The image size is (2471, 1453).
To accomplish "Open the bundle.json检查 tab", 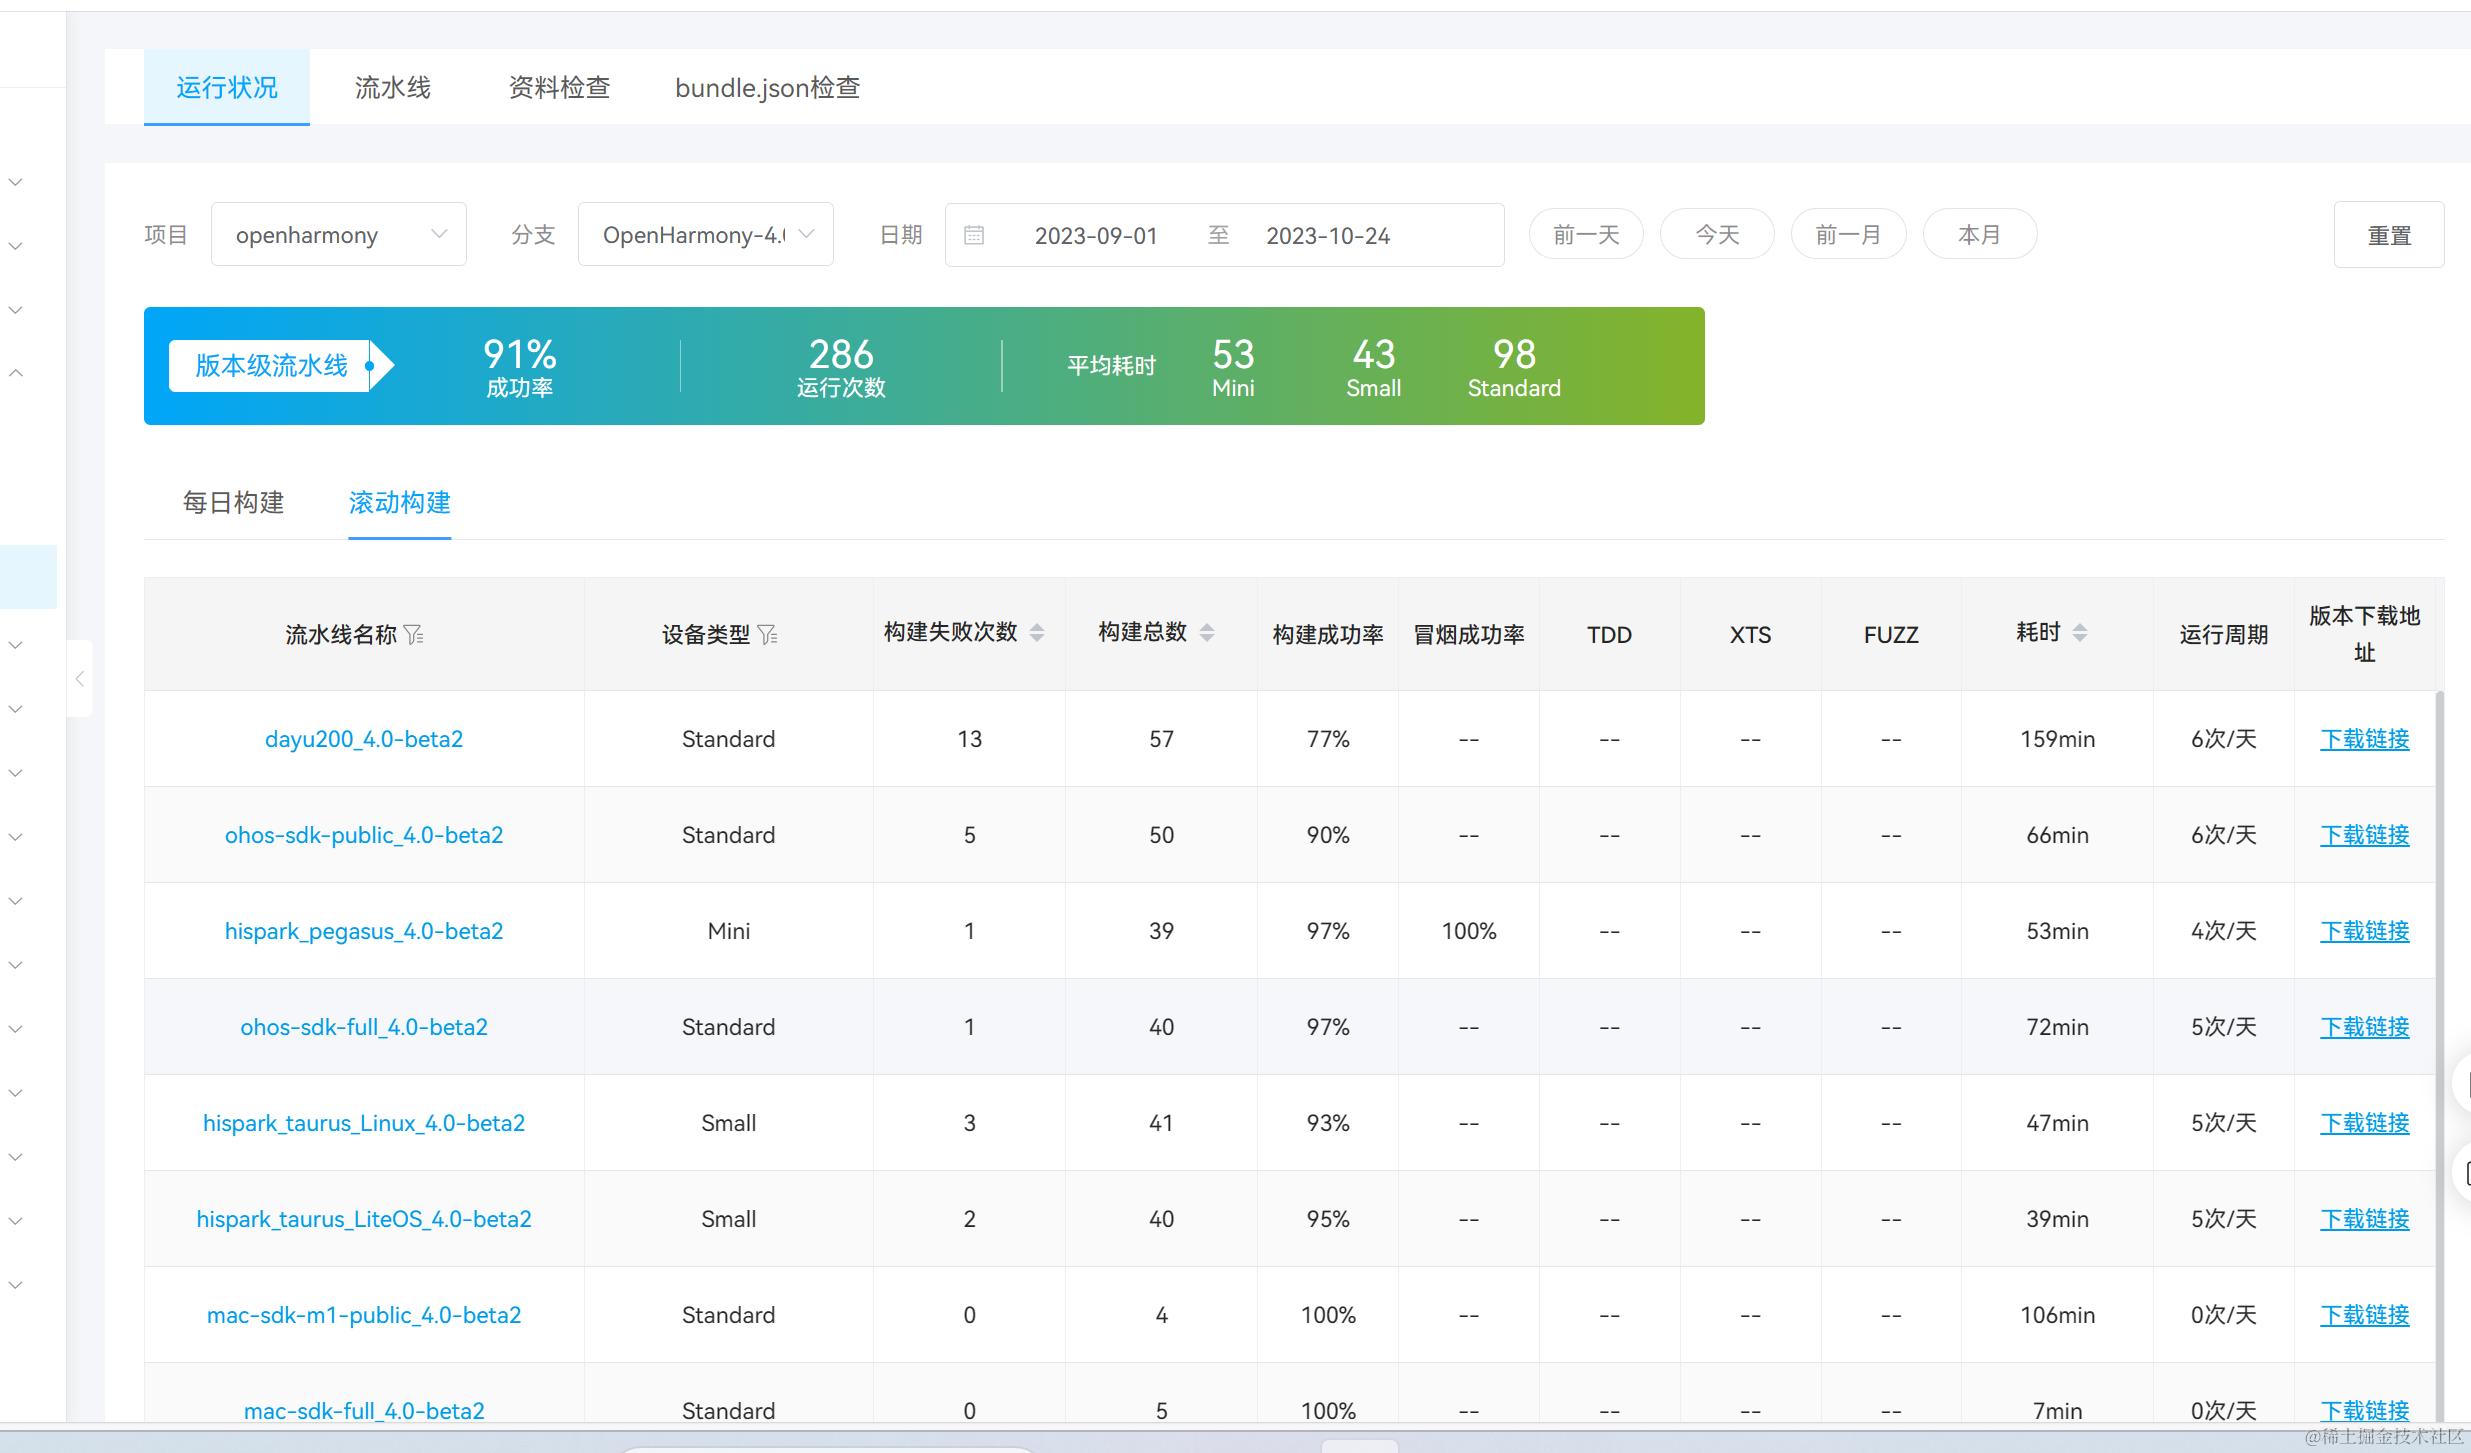I will tap(767, 88).
